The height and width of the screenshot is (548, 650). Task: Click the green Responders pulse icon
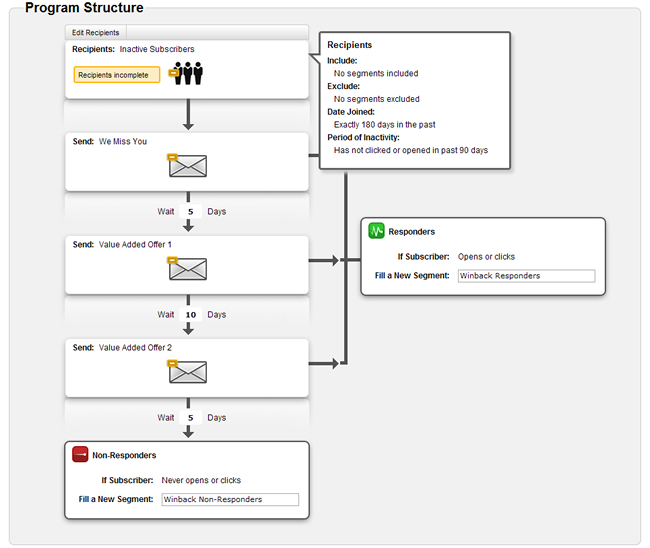click(x=376, y=231)
